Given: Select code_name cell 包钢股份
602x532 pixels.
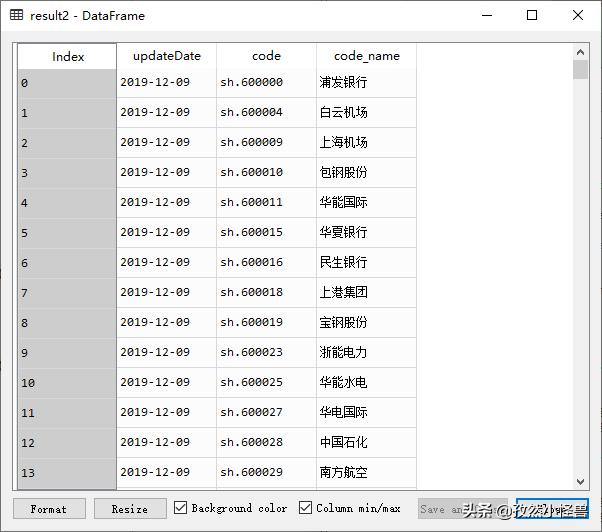Looking at the screenshot, I should pos(367,172).
